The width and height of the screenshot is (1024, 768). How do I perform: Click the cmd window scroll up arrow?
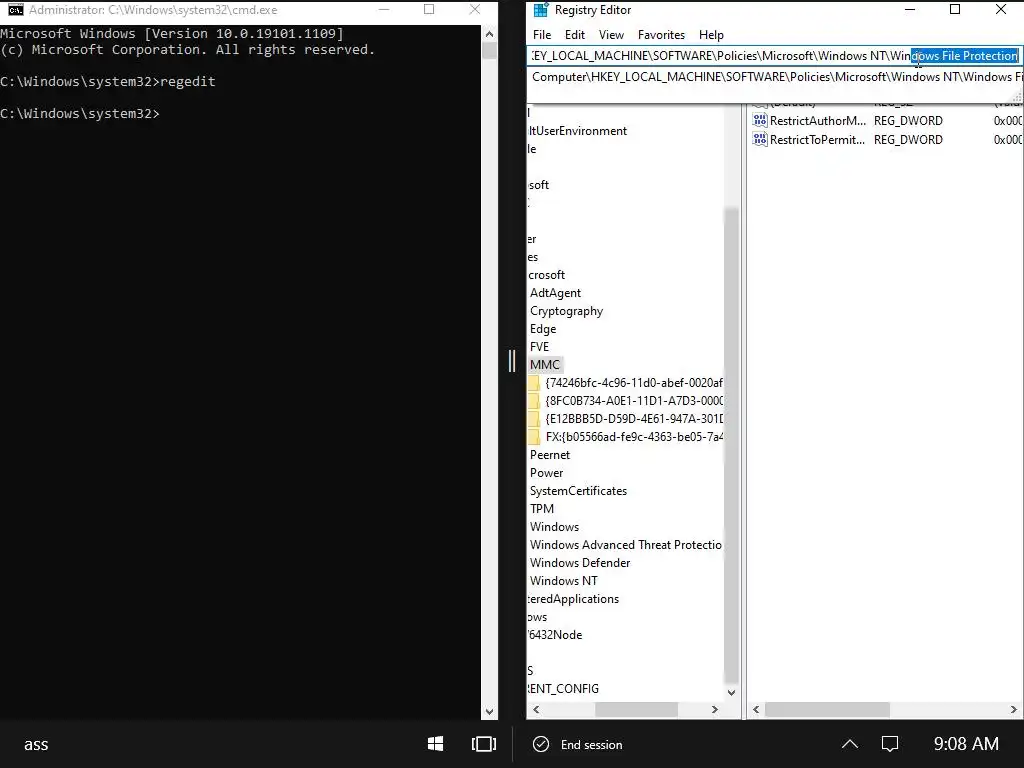[489, 33]
